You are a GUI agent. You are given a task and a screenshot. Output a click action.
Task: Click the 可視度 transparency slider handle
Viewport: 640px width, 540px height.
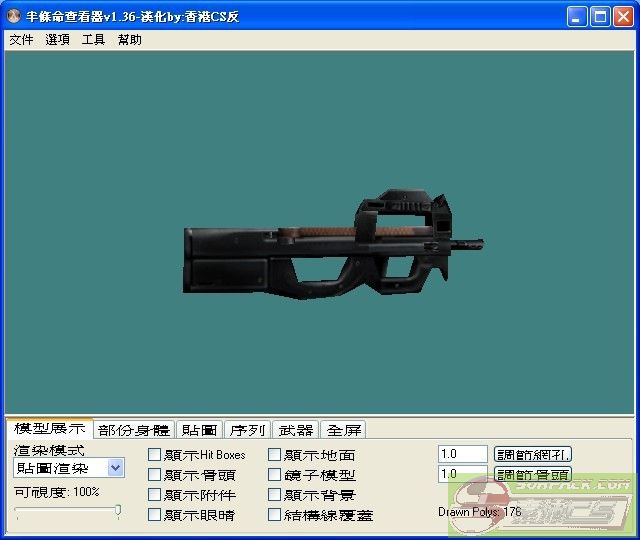coord(118,511)
